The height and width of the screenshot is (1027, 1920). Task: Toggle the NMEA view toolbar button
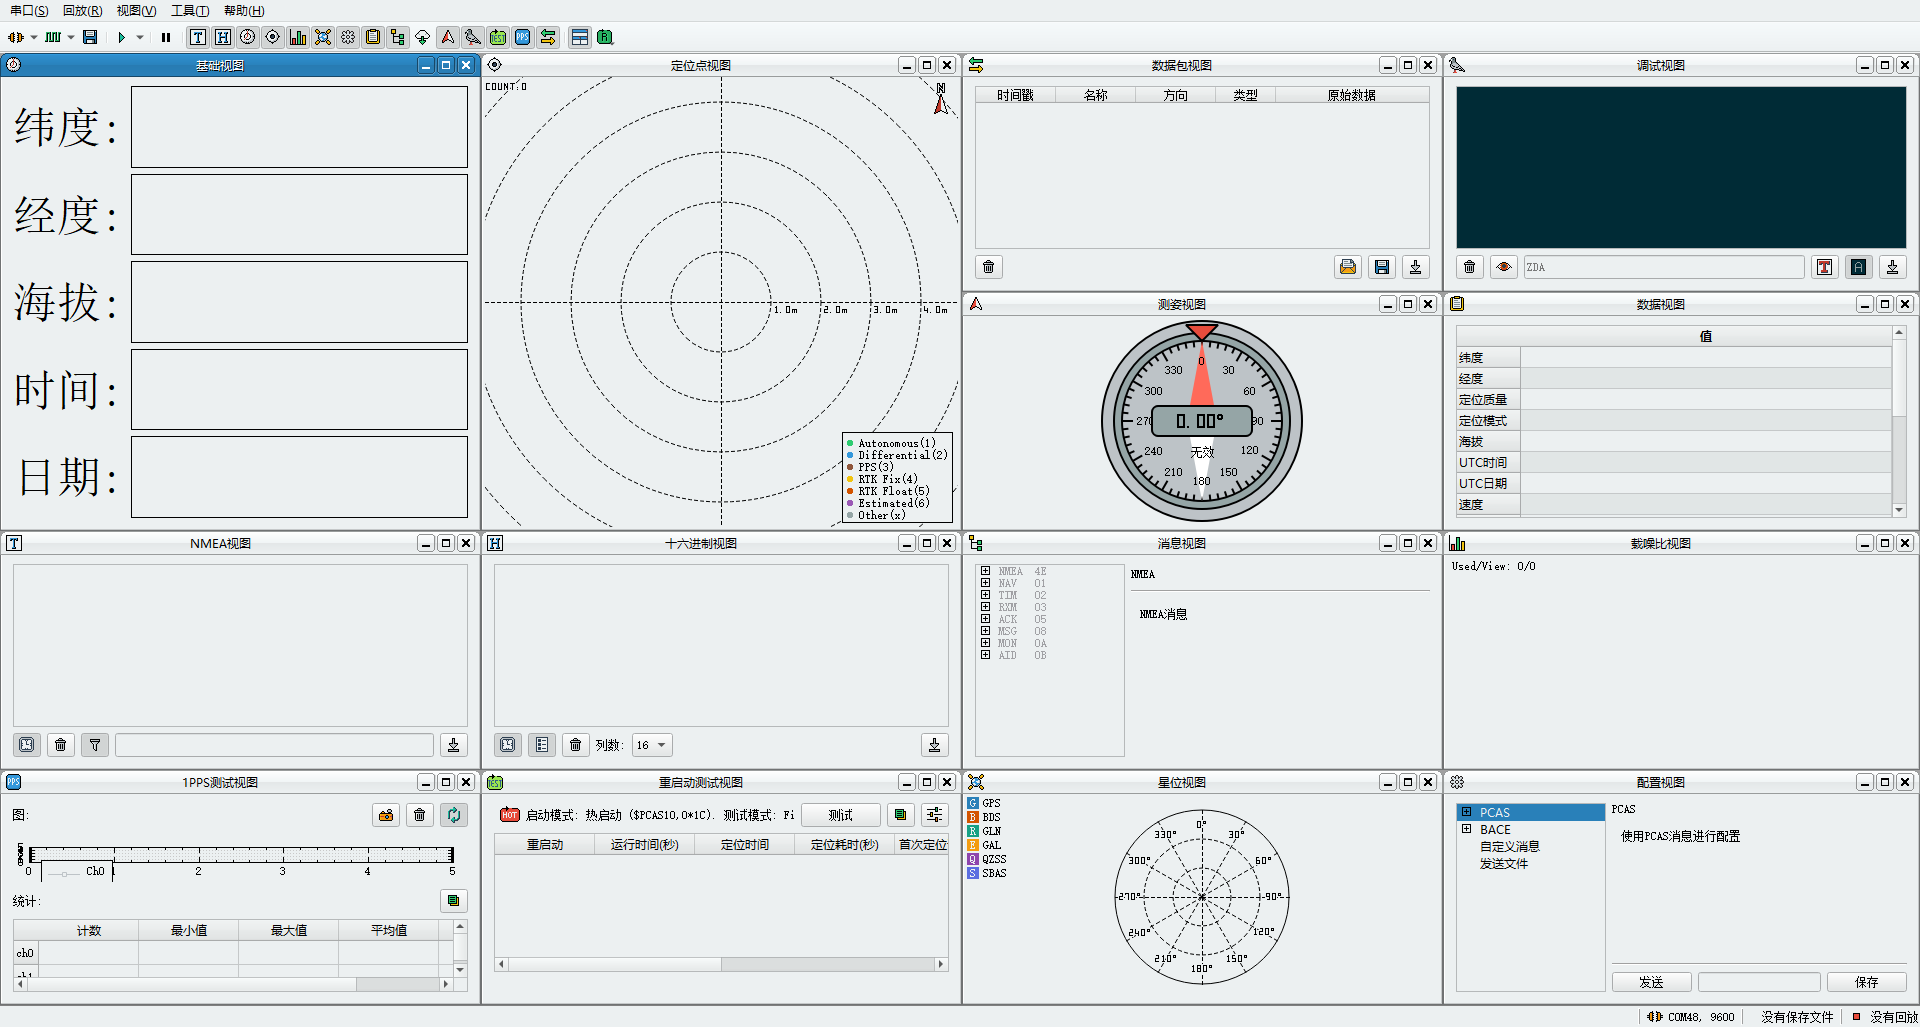[198, 37]
